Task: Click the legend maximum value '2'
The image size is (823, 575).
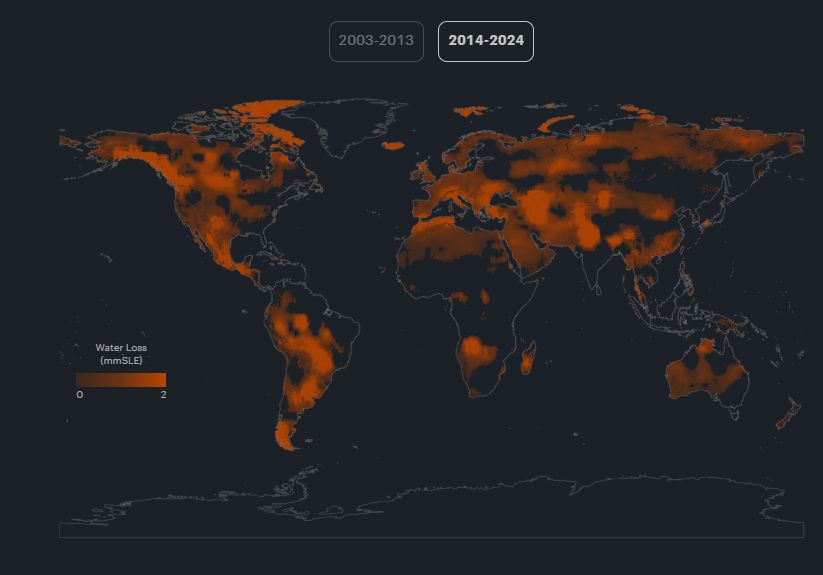Action: tap(163, 395)
